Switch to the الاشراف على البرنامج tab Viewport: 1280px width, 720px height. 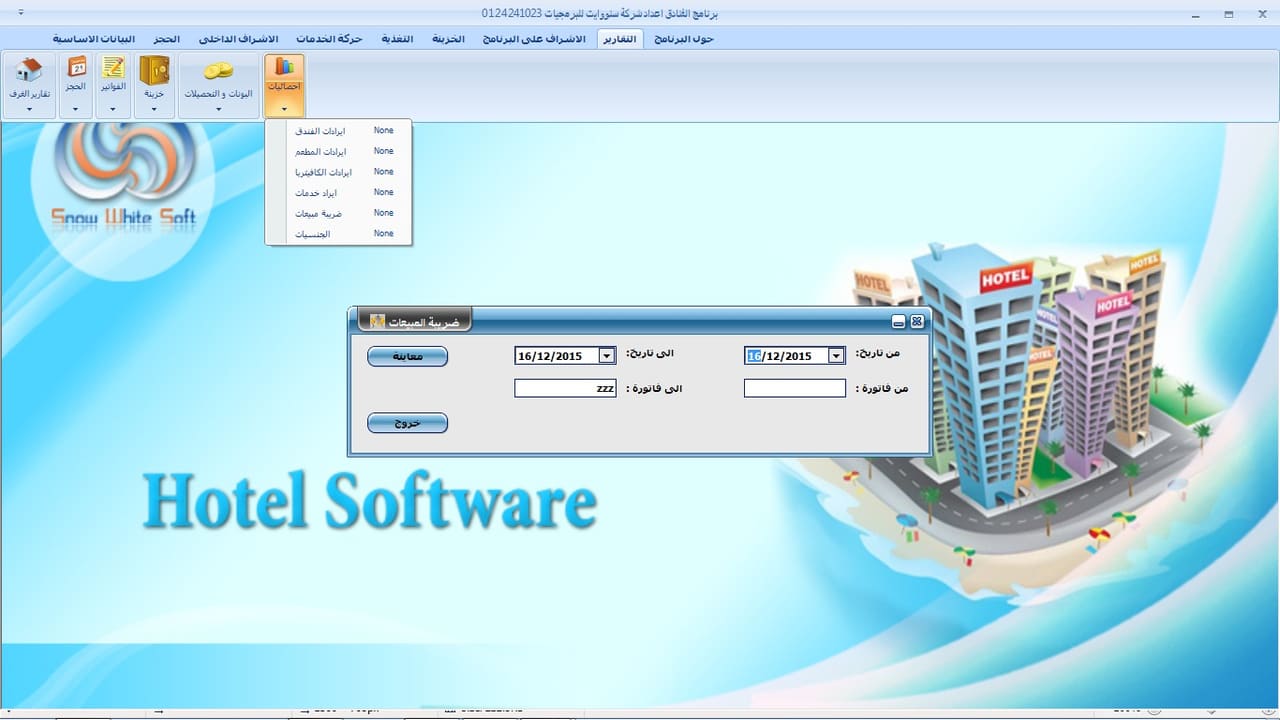point(534,38)
